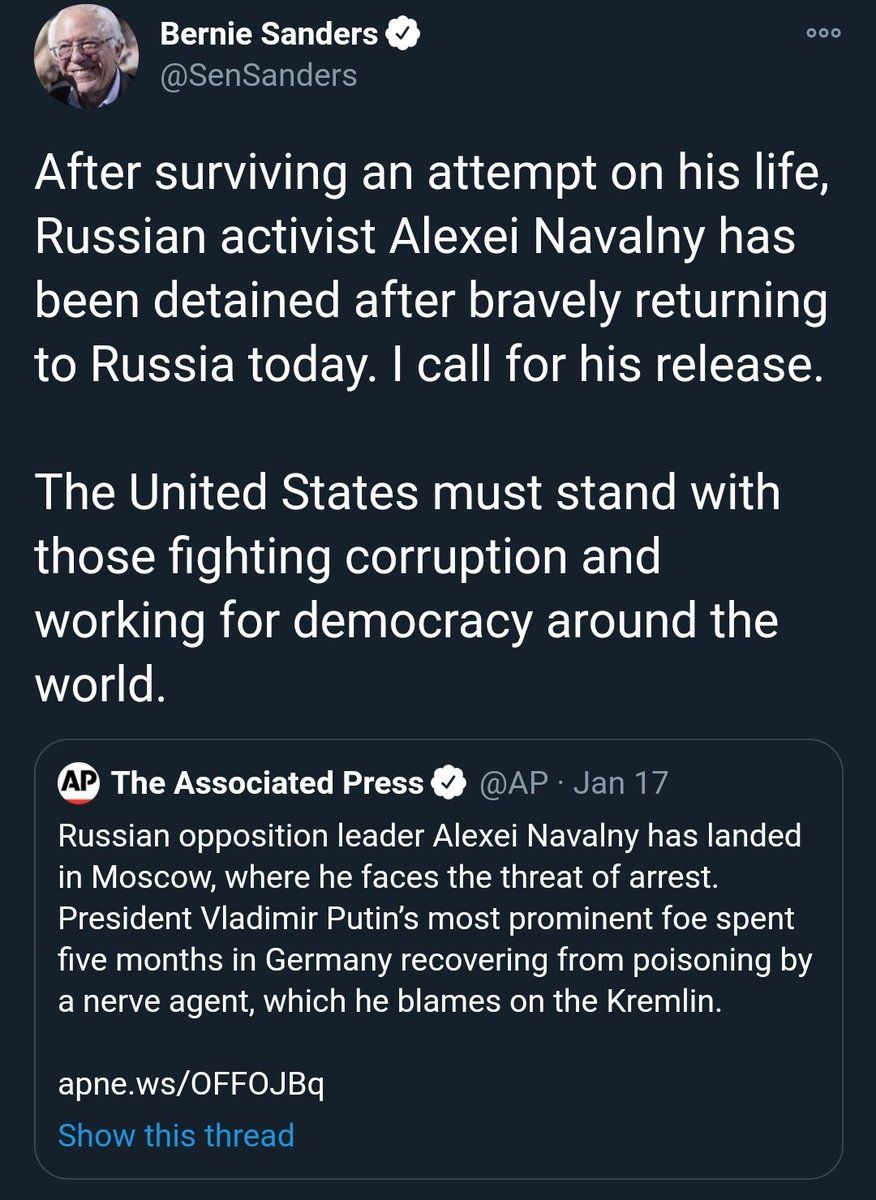This screenshot has width=876, height=1200.
Task: Click verified badge beside Bernie Sanders
Action: 403,35
